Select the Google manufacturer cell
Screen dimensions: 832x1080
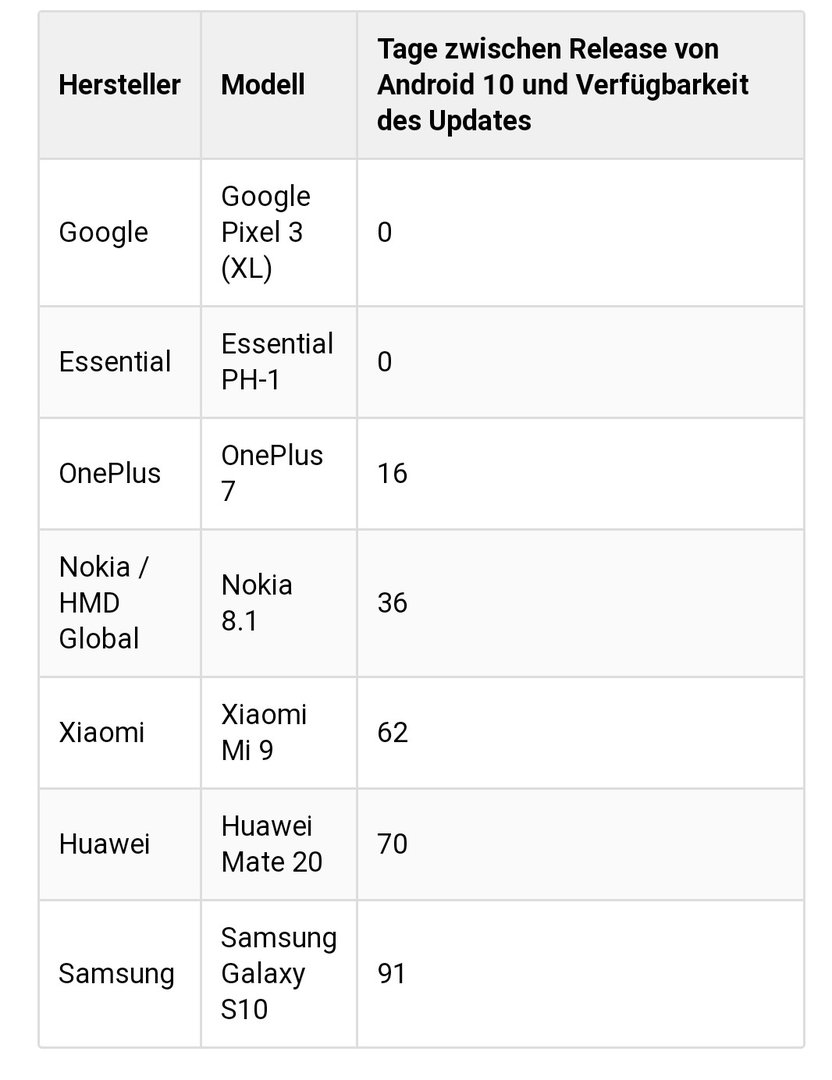[120, 233]
